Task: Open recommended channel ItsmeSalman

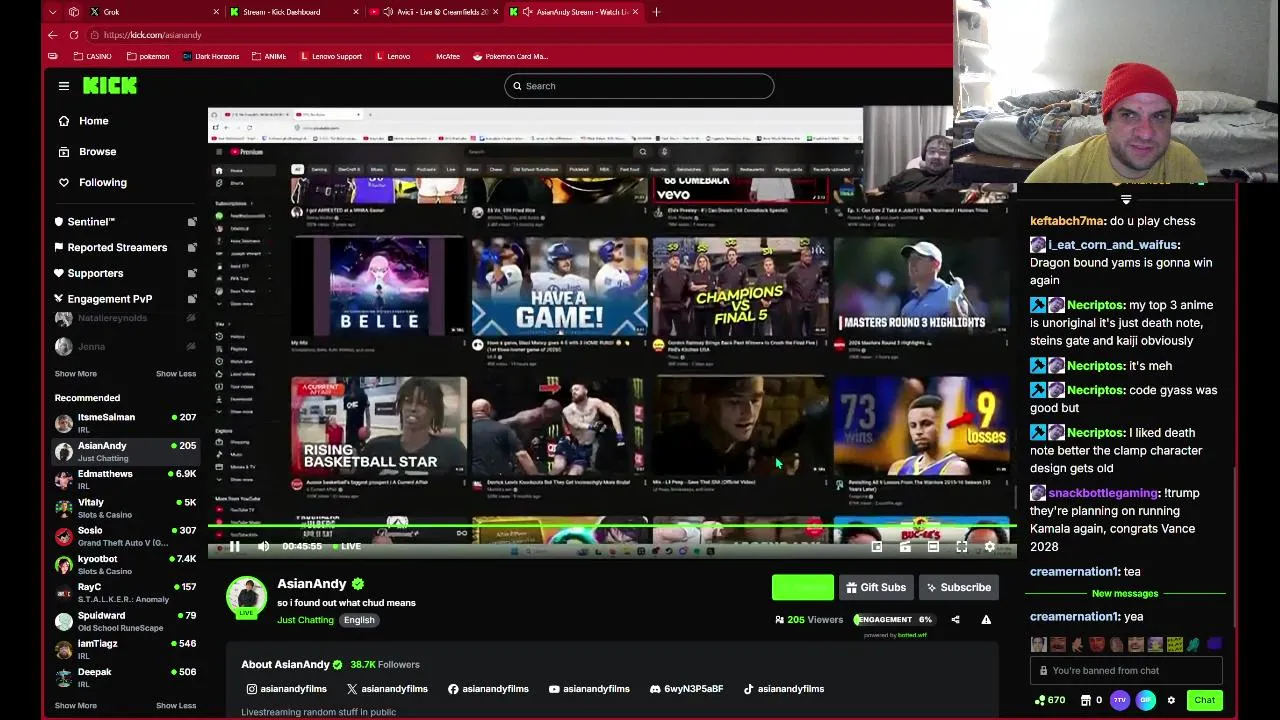Action: (125, 423)
